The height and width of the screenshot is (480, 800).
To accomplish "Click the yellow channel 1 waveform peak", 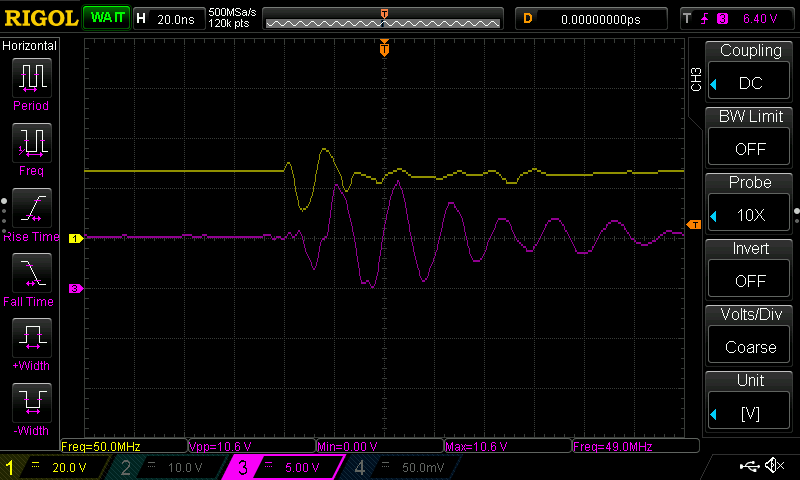I will click(x=324, y=149).
